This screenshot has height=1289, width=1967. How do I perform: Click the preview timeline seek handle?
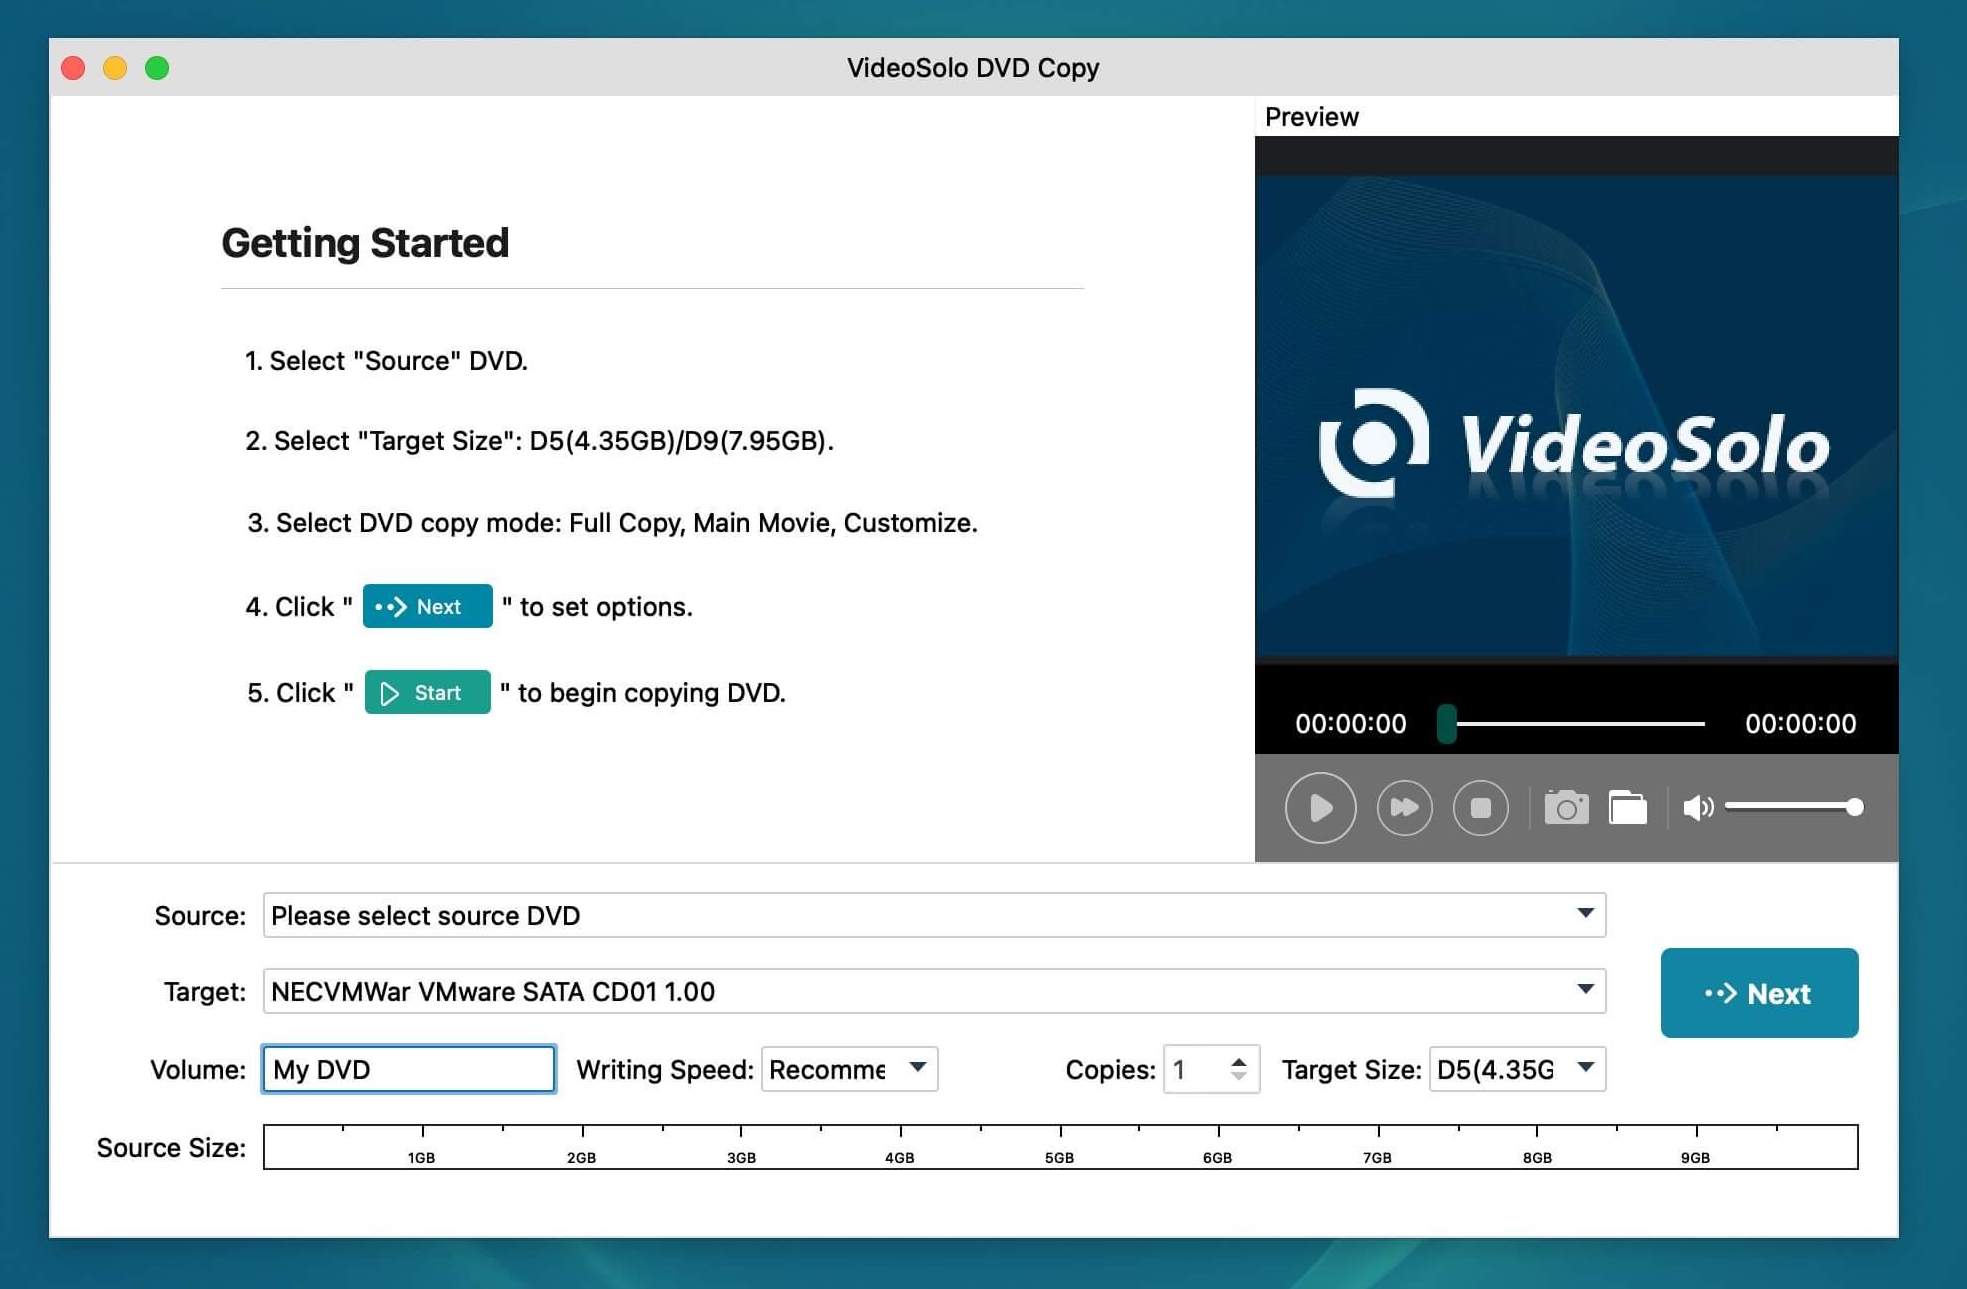[x=1446, y=723]
